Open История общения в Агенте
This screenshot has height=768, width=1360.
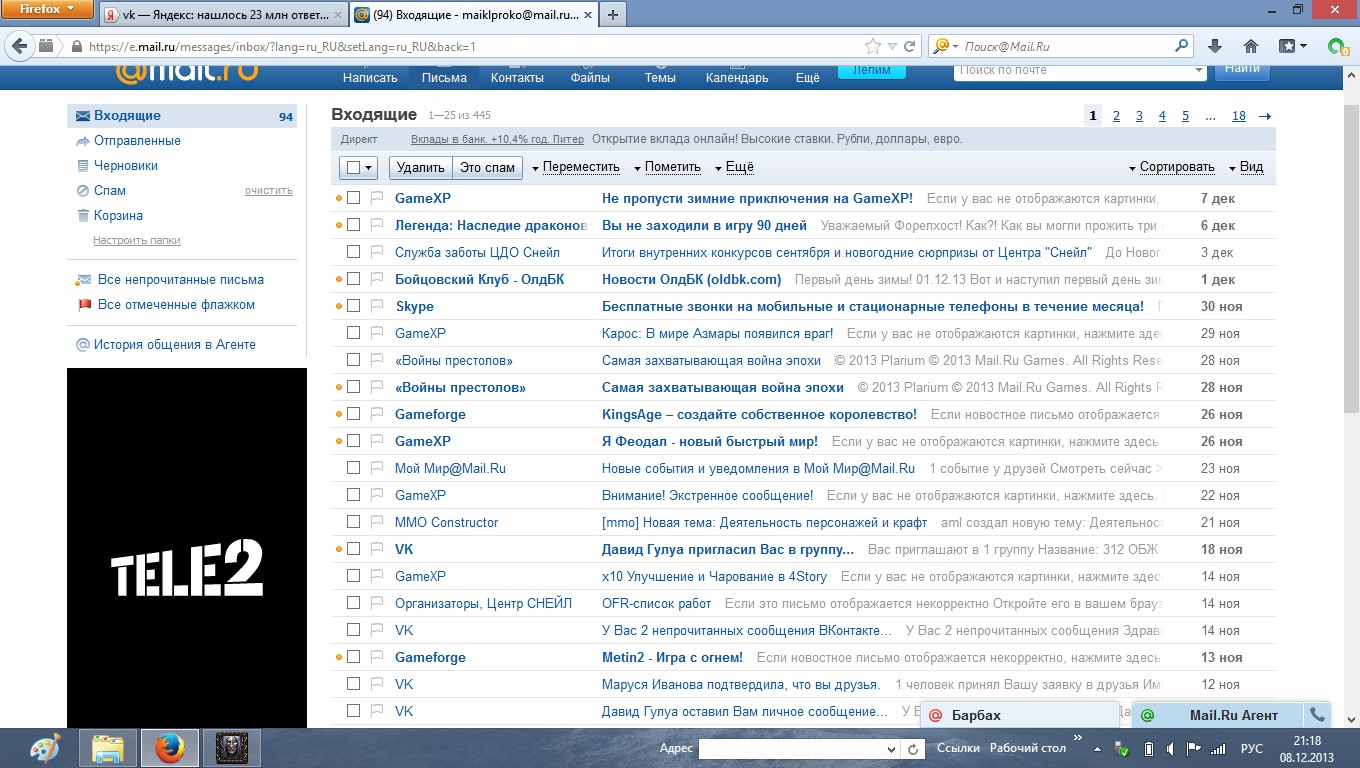(x=174, y=345)
